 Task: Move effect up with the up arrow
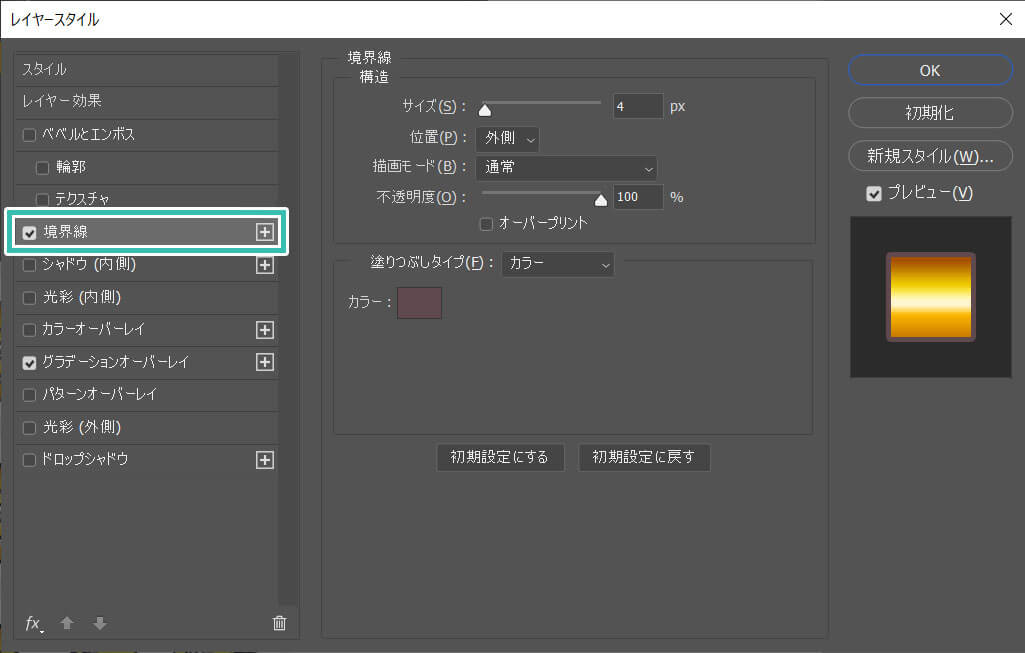click(67, 623)
